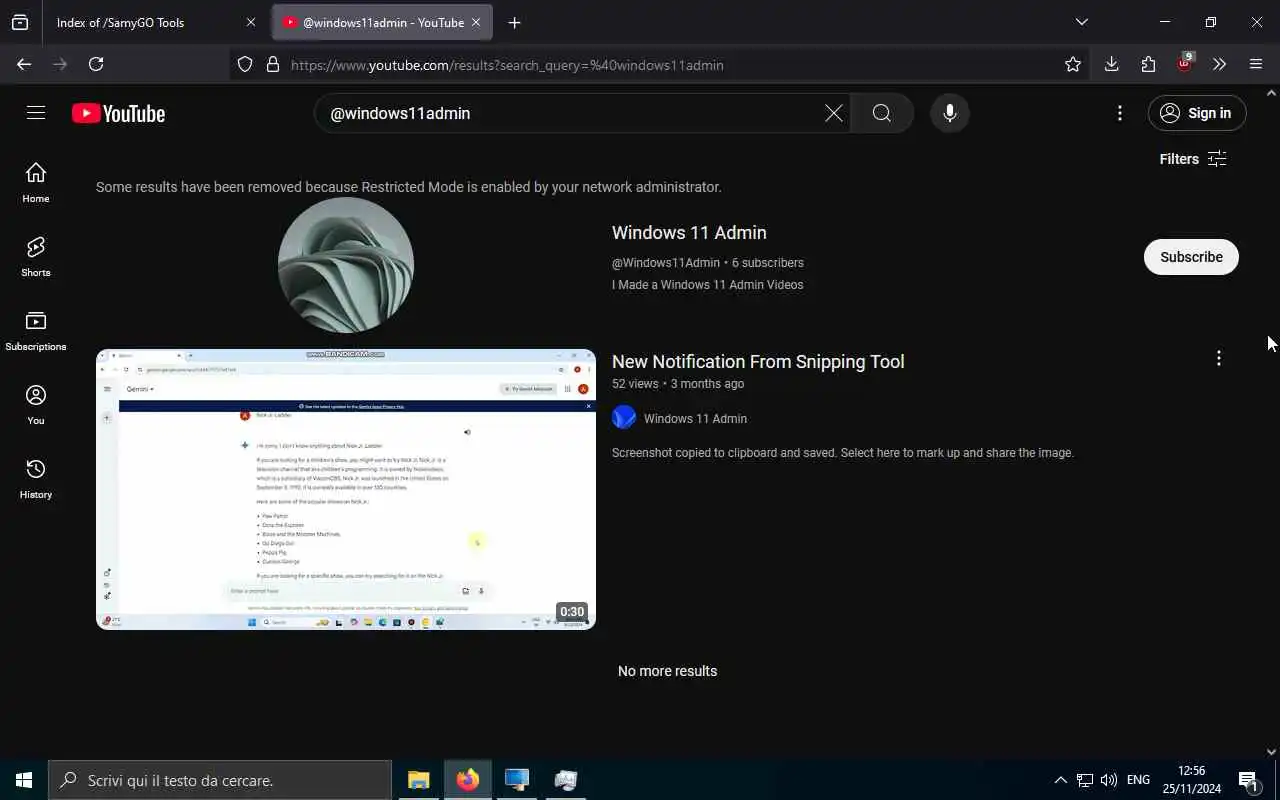Bookmark this page with star
This screenshot has width=1280, height=800.
click(1073, 64)
